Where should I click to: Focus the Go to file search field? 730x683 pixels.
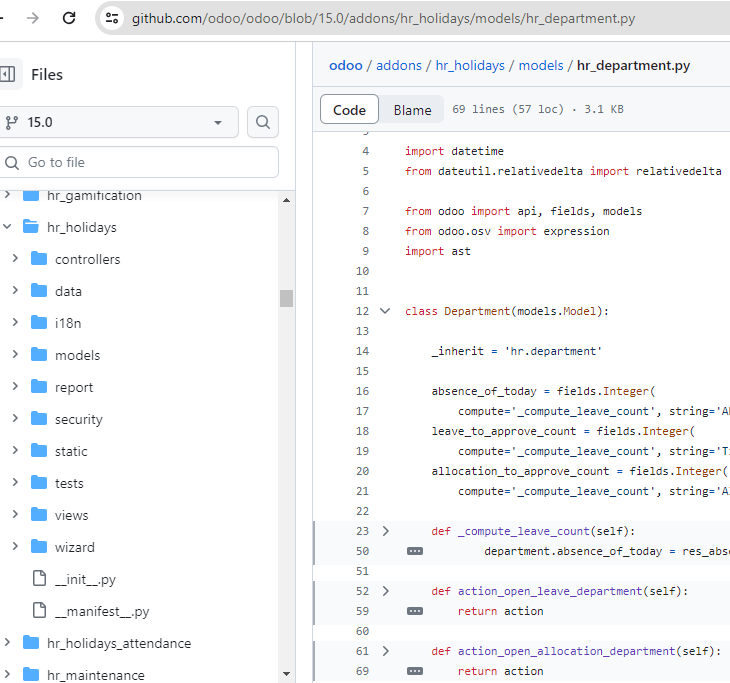click(139, 162)
